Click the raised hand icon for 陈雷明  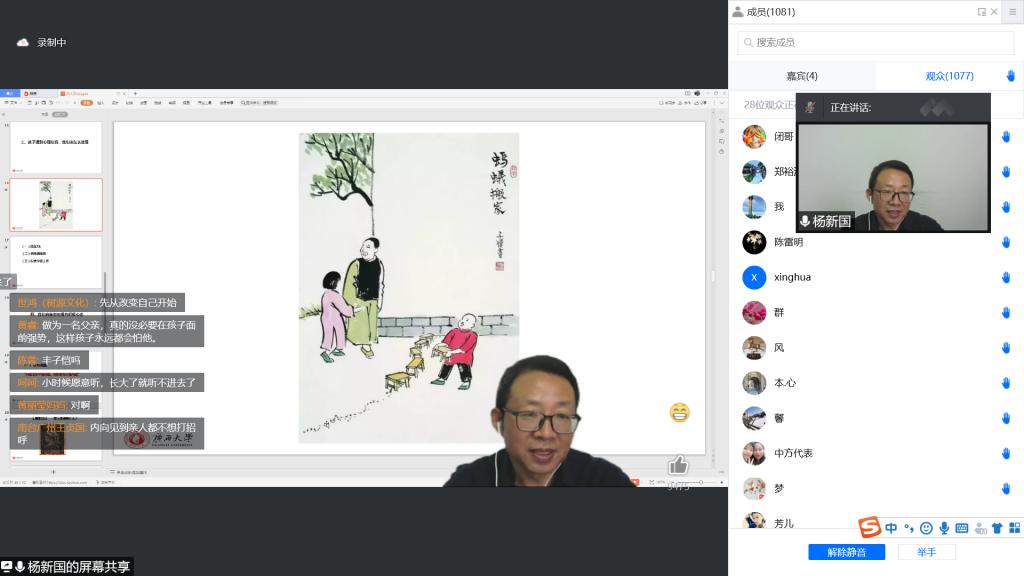[x=1006, y=242]
